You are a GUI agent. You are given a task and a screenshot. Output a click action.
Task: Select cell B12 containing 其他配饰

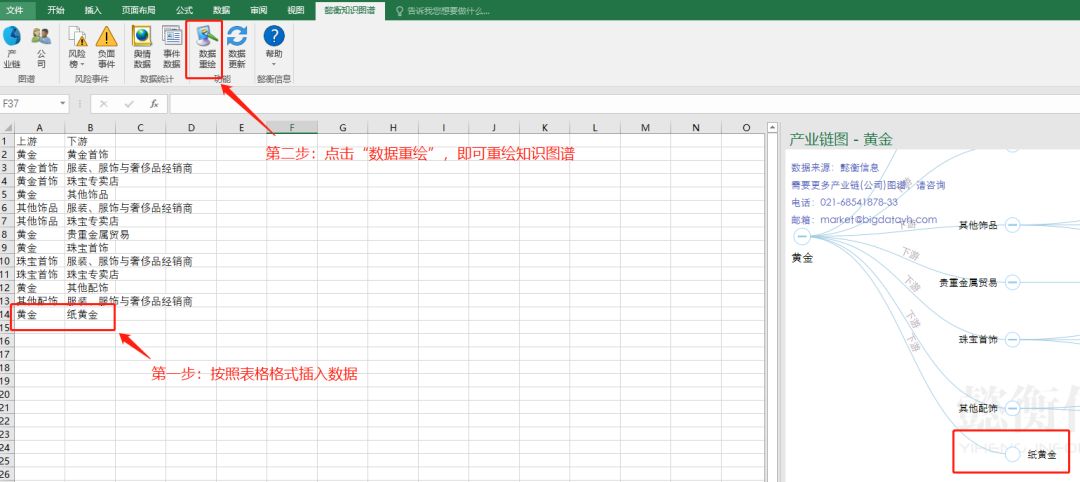(90, 288)
